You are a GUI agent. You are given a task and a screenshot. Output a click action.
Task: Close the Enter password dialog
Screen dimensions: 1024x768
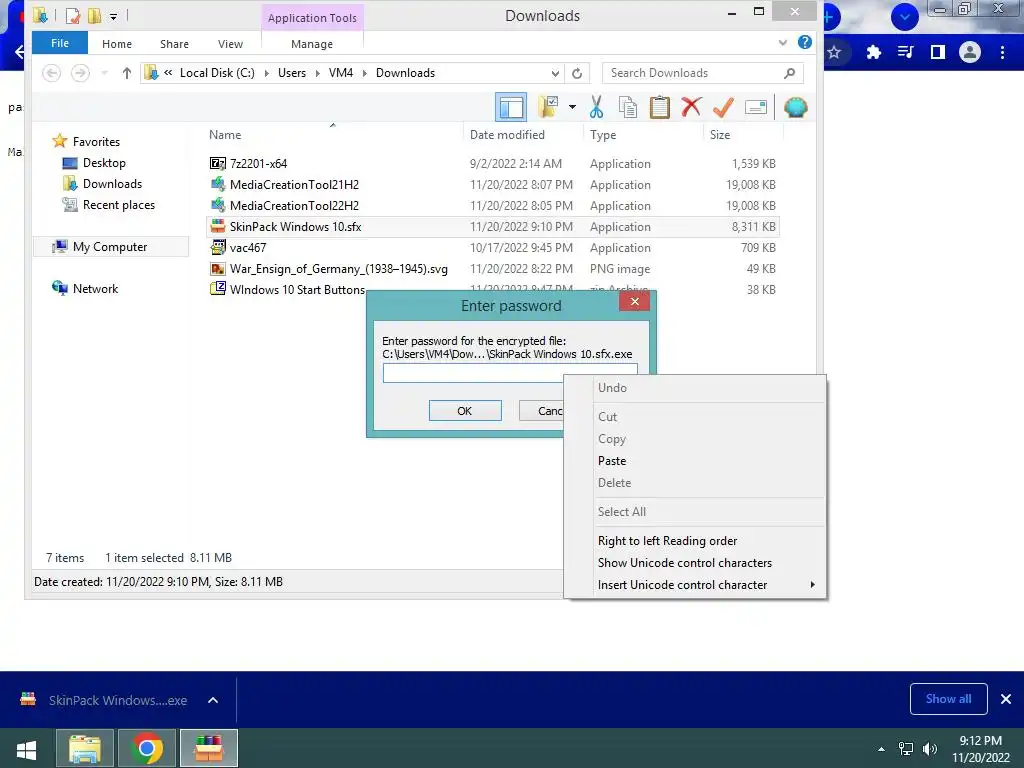point(634,301)
